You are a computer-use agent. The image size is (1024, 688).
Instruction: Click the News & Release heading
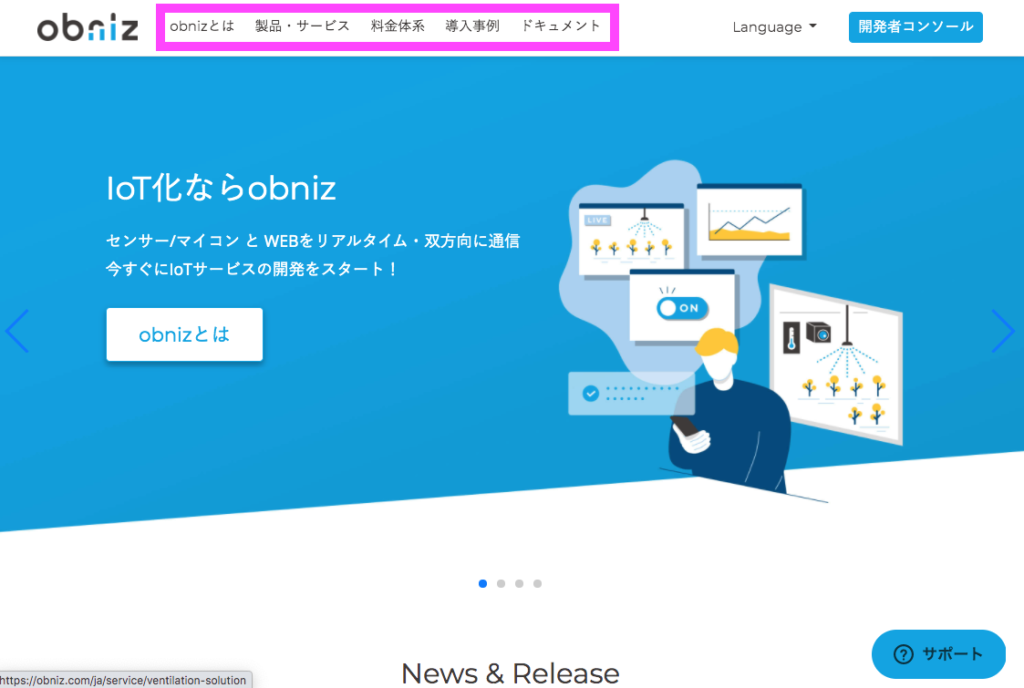[x=511, y=673]
